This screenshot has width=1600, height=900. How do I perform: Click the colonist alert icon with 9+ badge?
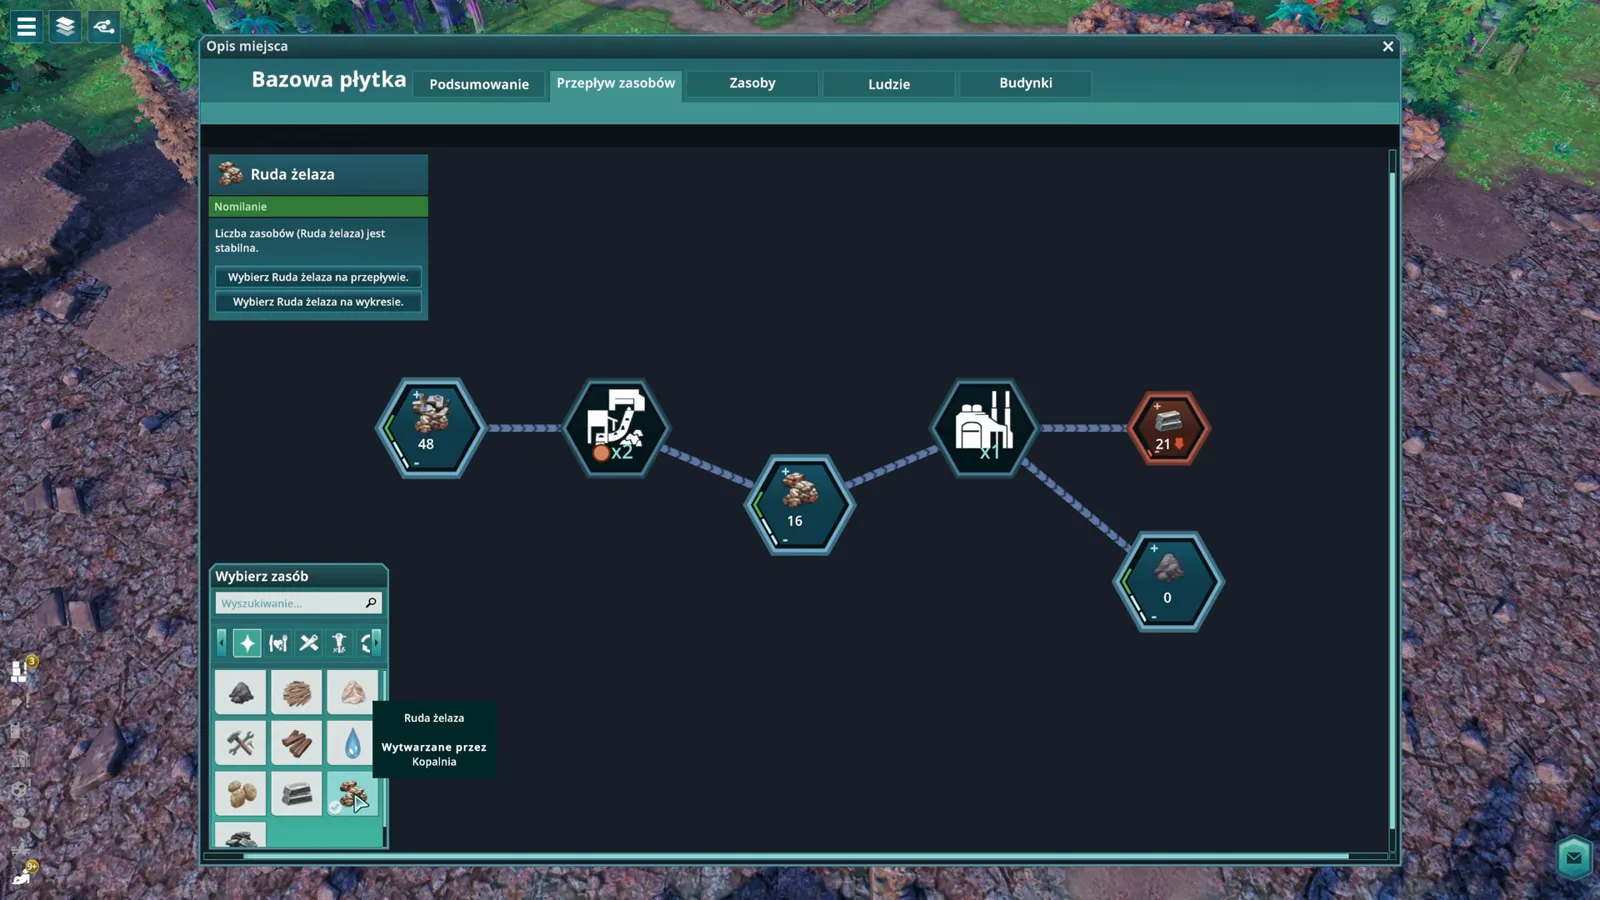click(22, 875)
